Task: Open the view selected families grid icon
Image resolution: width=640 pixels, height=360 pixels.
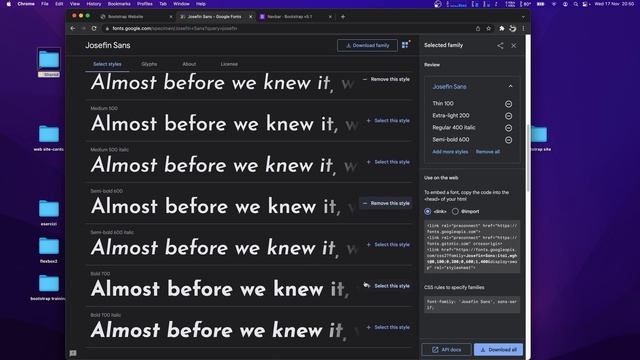Action: click(405, 45)
